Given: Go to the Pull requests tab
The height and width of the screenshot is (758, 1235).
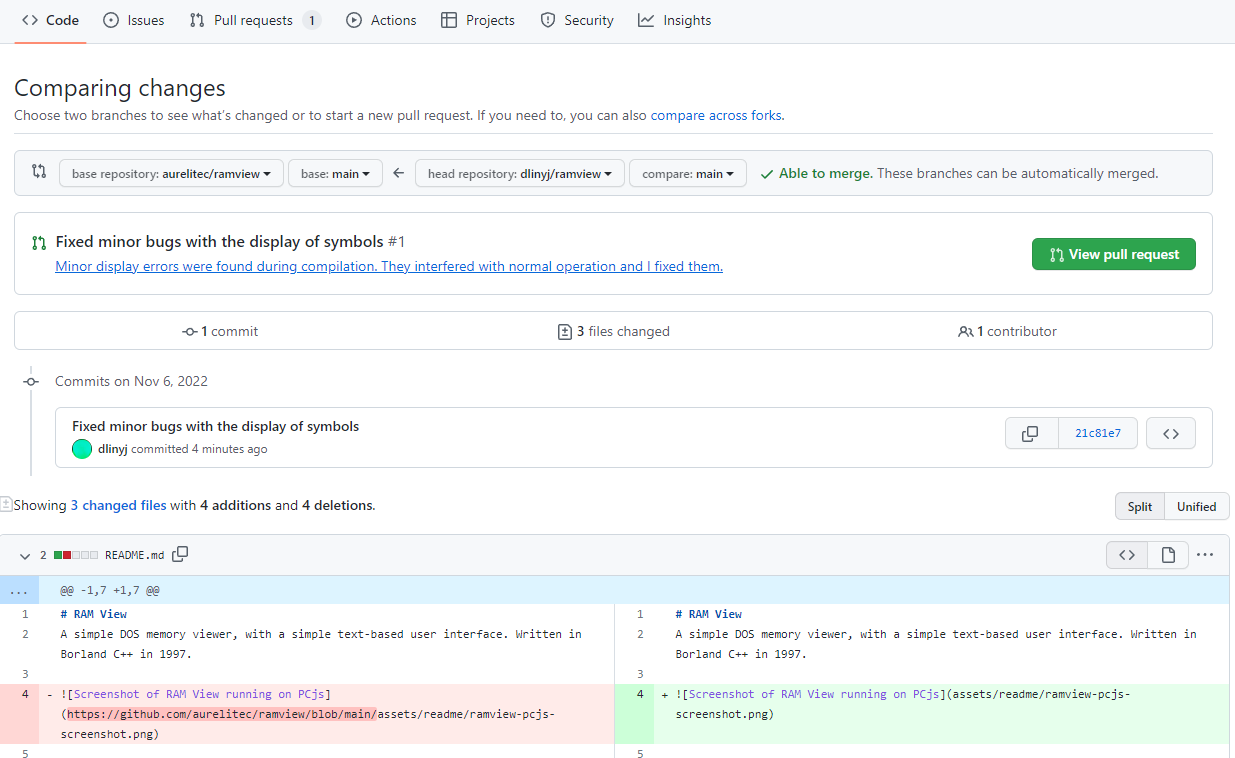Looking at the screenshot, I should tap(254, 20).
